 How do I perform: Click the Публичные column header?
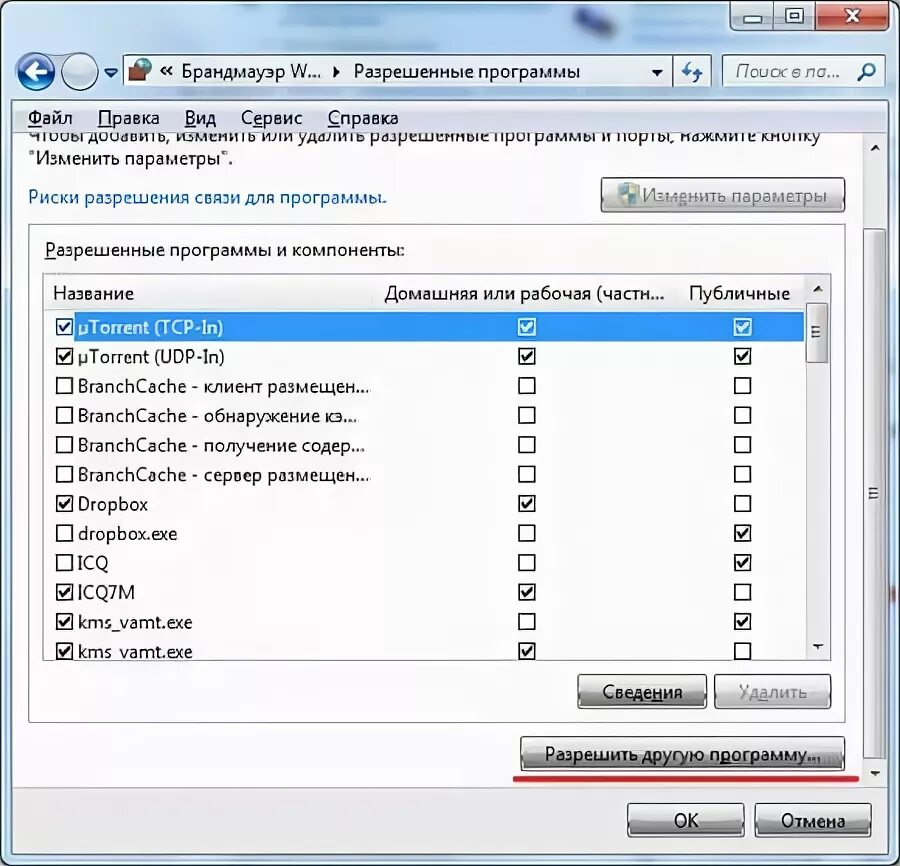(739, 293)
